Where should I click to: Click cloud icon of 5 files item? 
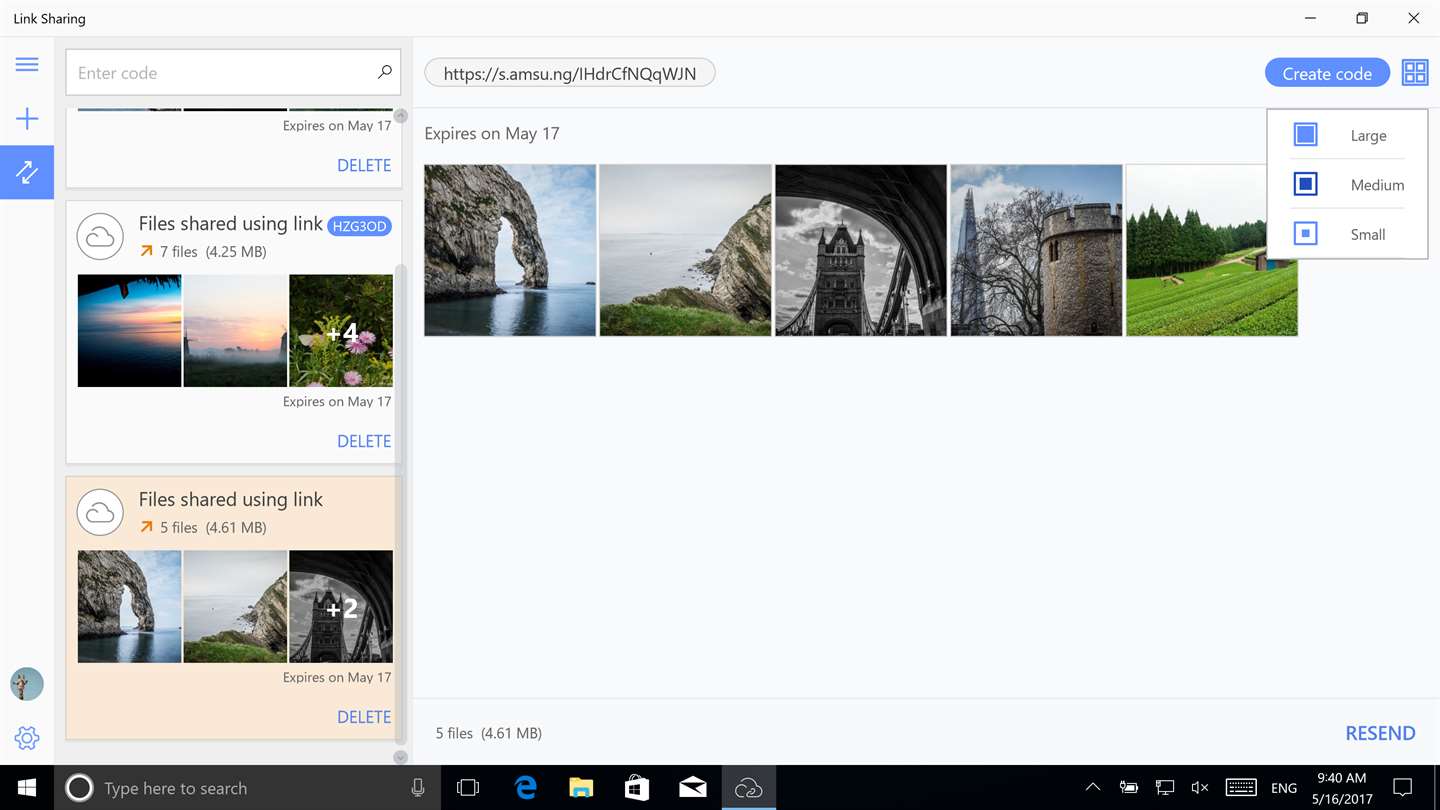100,513
